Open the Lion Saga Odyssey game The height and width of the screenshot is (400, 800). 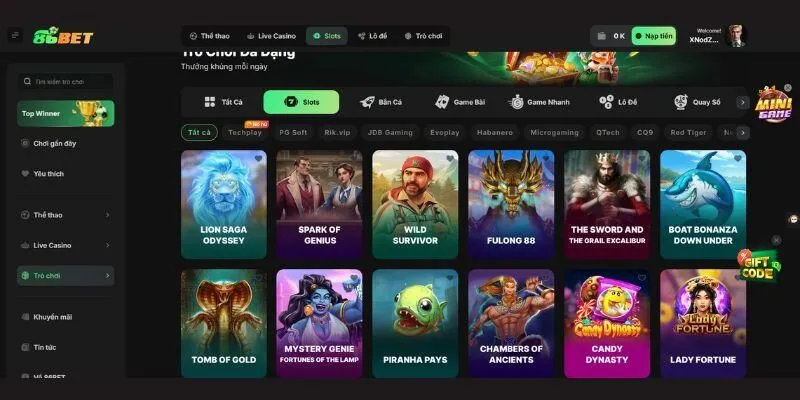coord(223,204)
